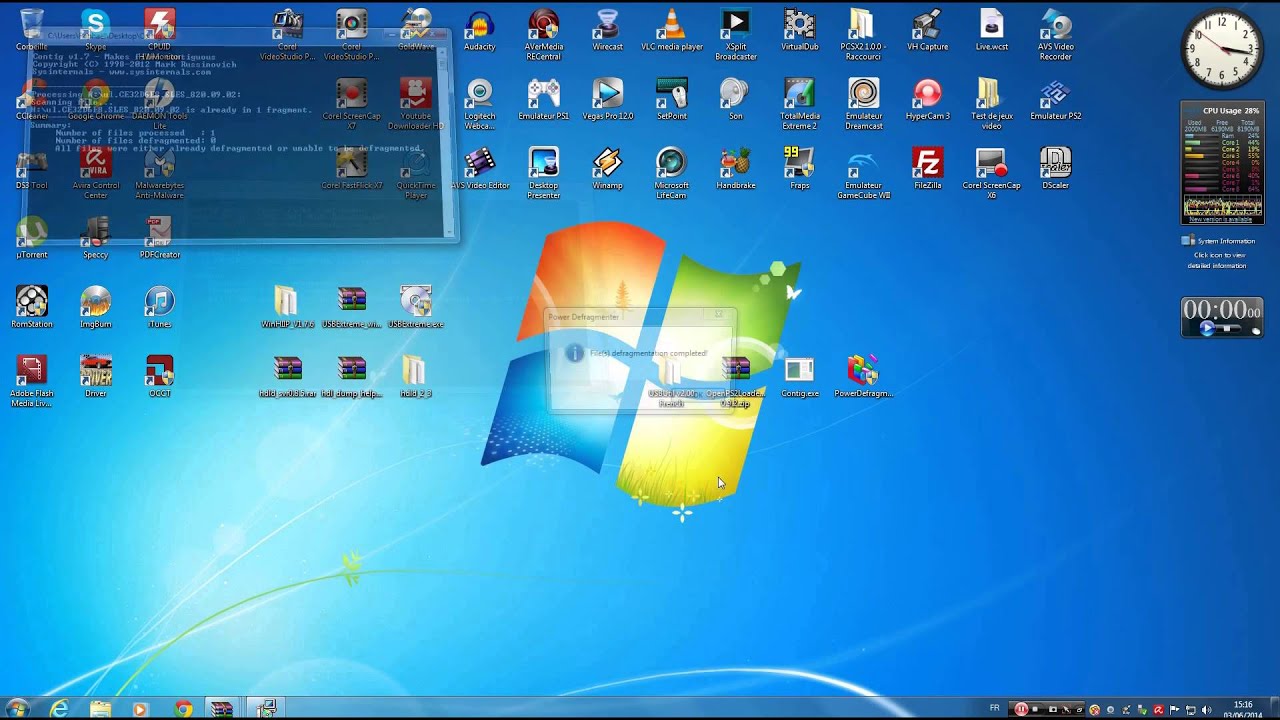Launch the SetPoint shortcut
This screenshot has height=720, width=1280.
pos(672,99)
